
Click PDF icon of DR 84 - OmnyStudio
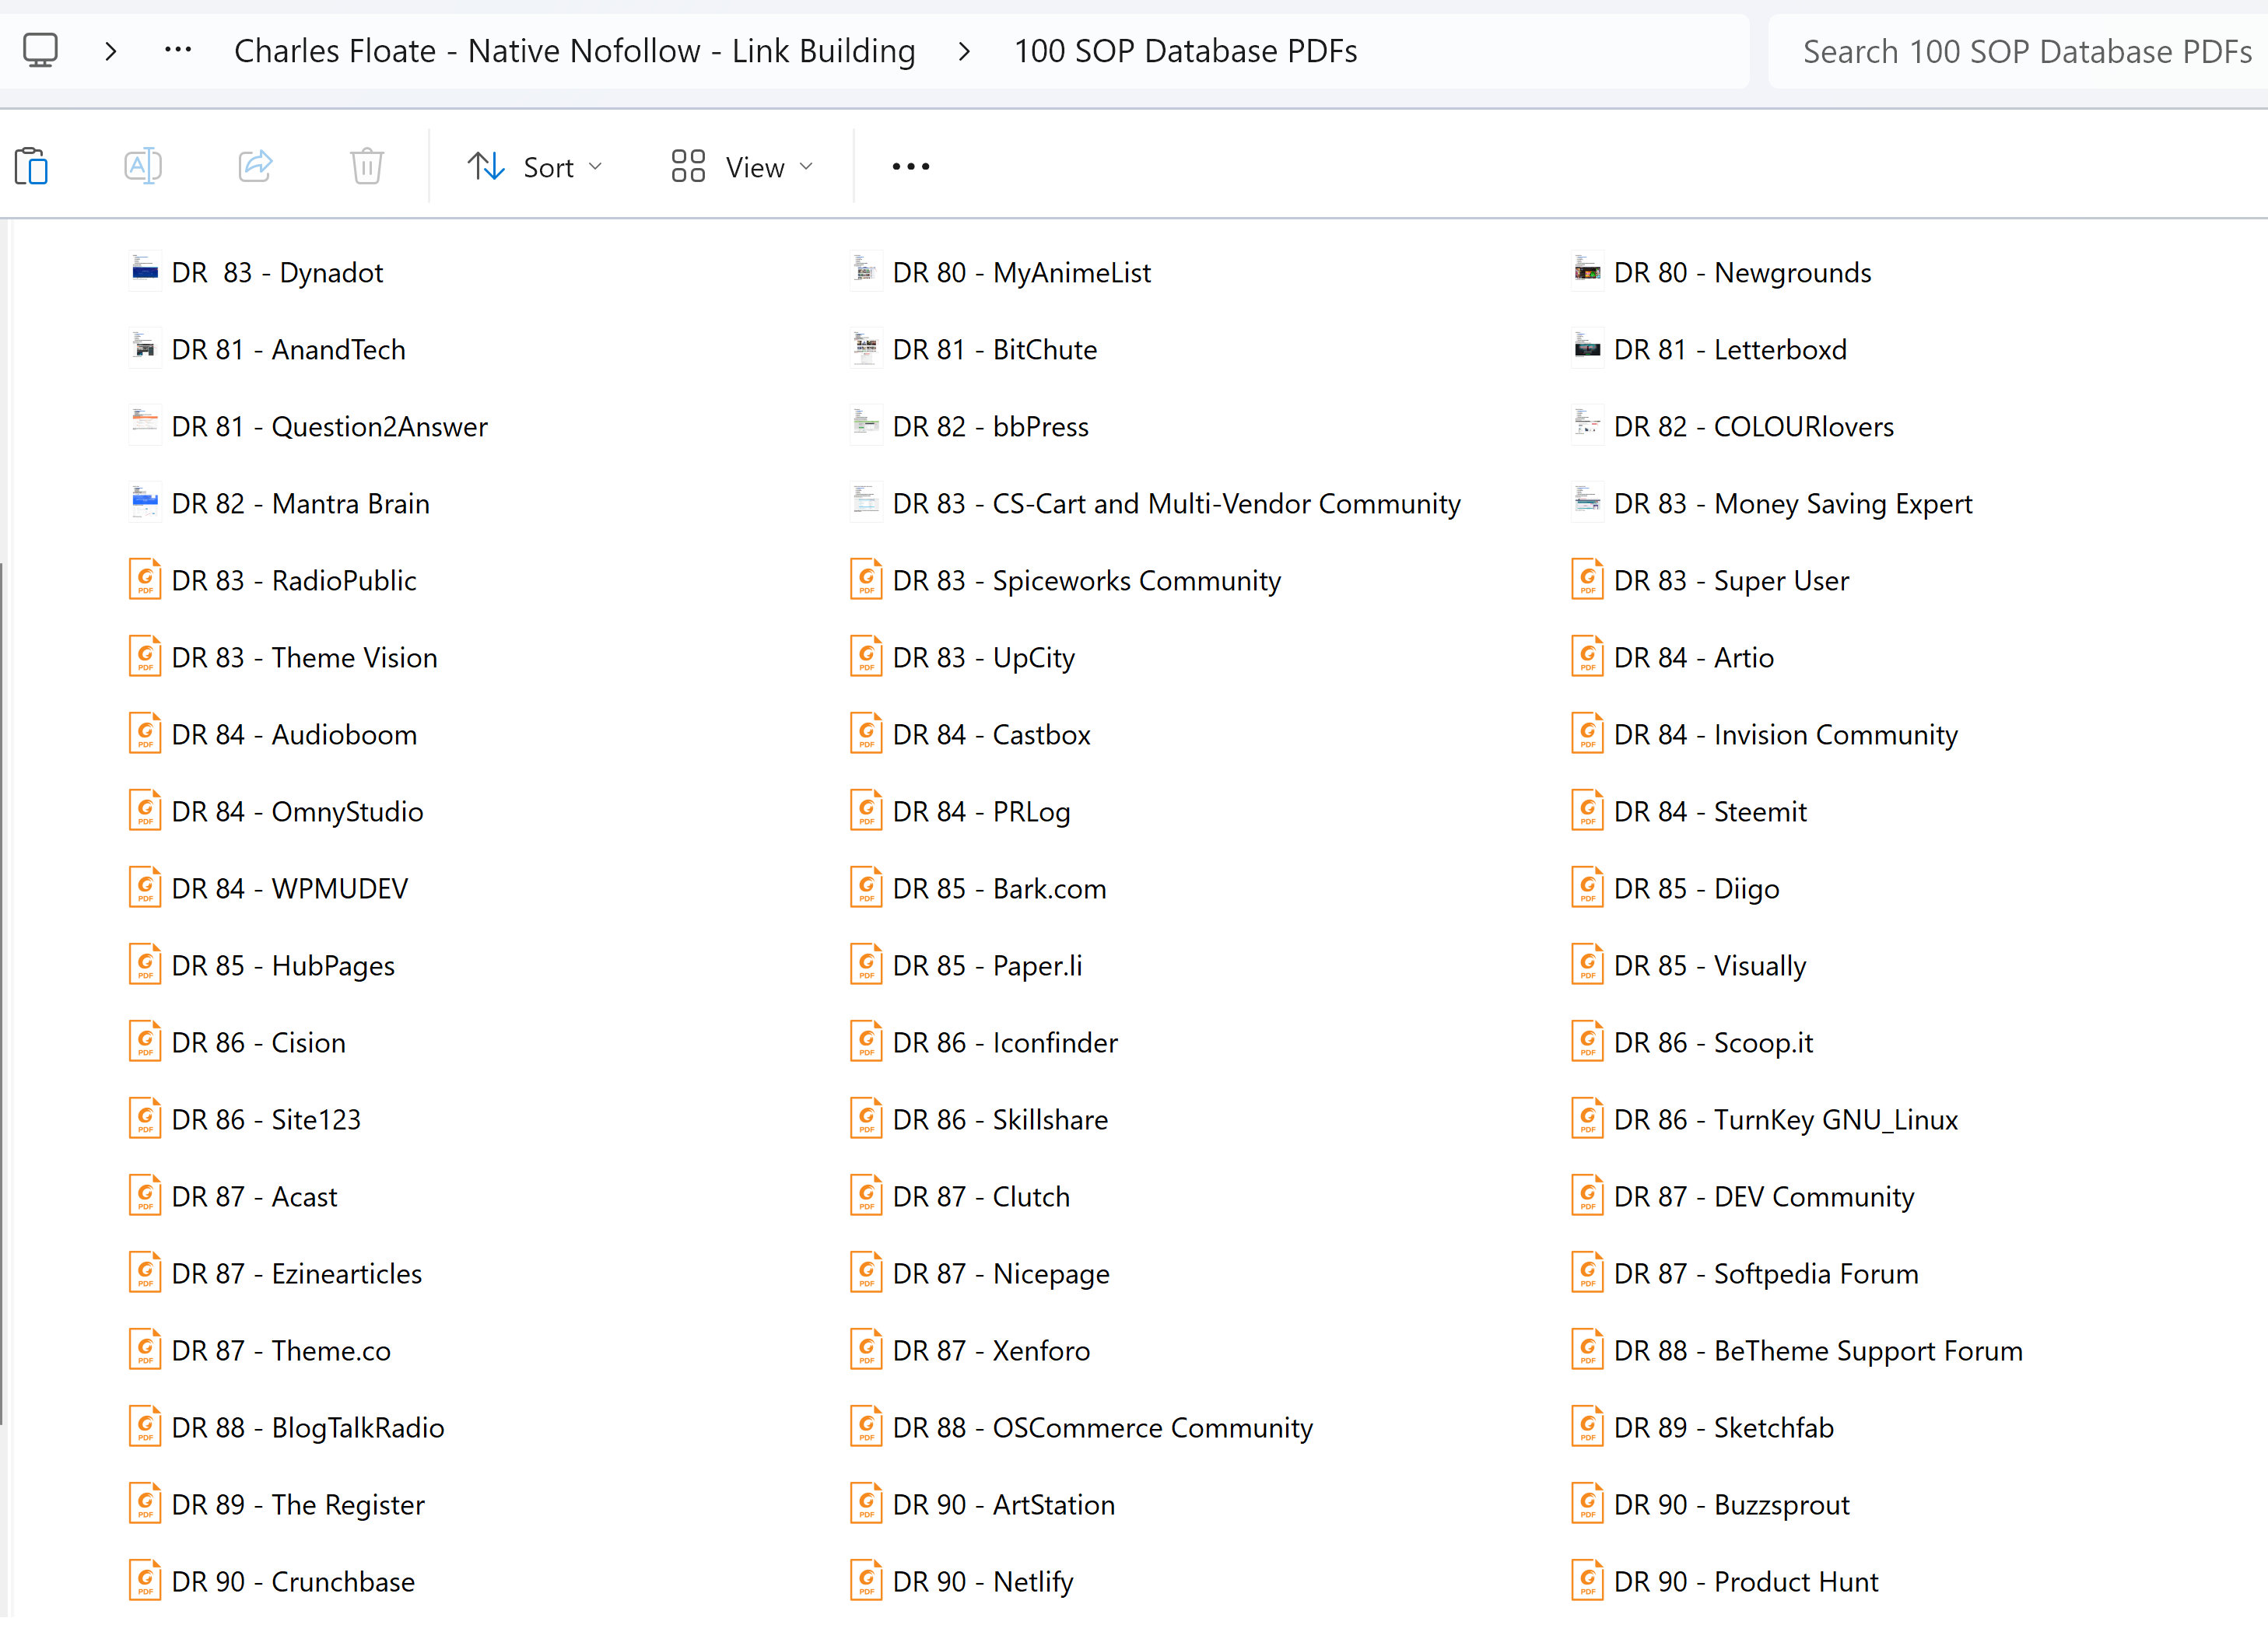146,811
